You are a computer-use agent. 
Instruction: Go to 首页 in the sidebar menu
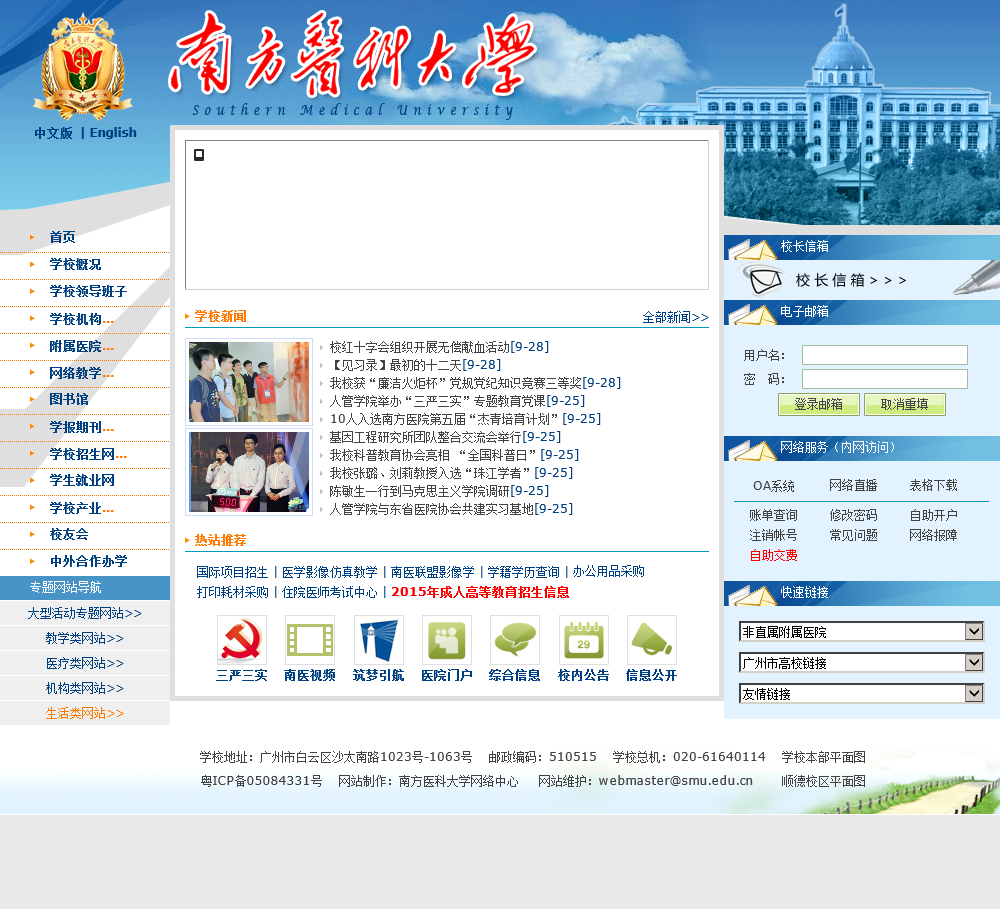pos(62,237)
